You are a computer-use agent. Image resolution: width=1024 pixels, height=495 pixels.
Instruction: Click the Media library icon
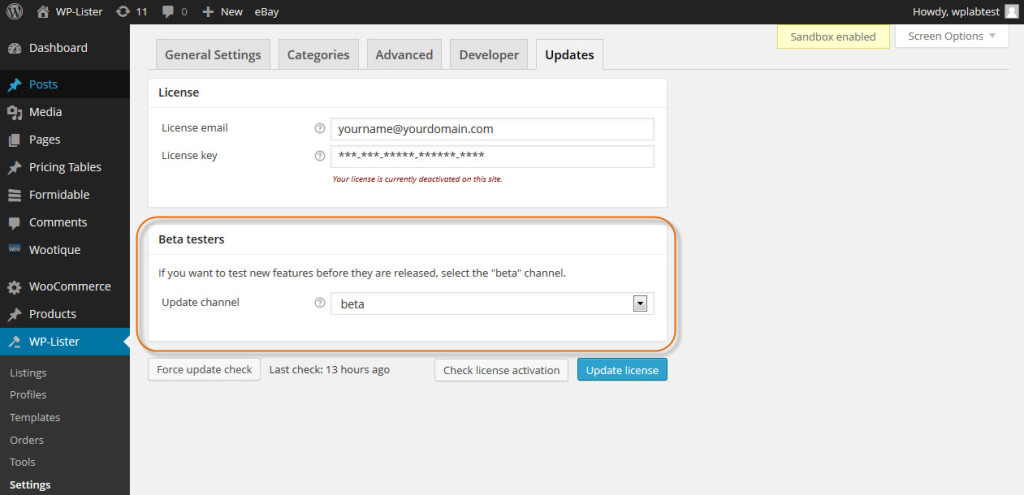(14, 112)
